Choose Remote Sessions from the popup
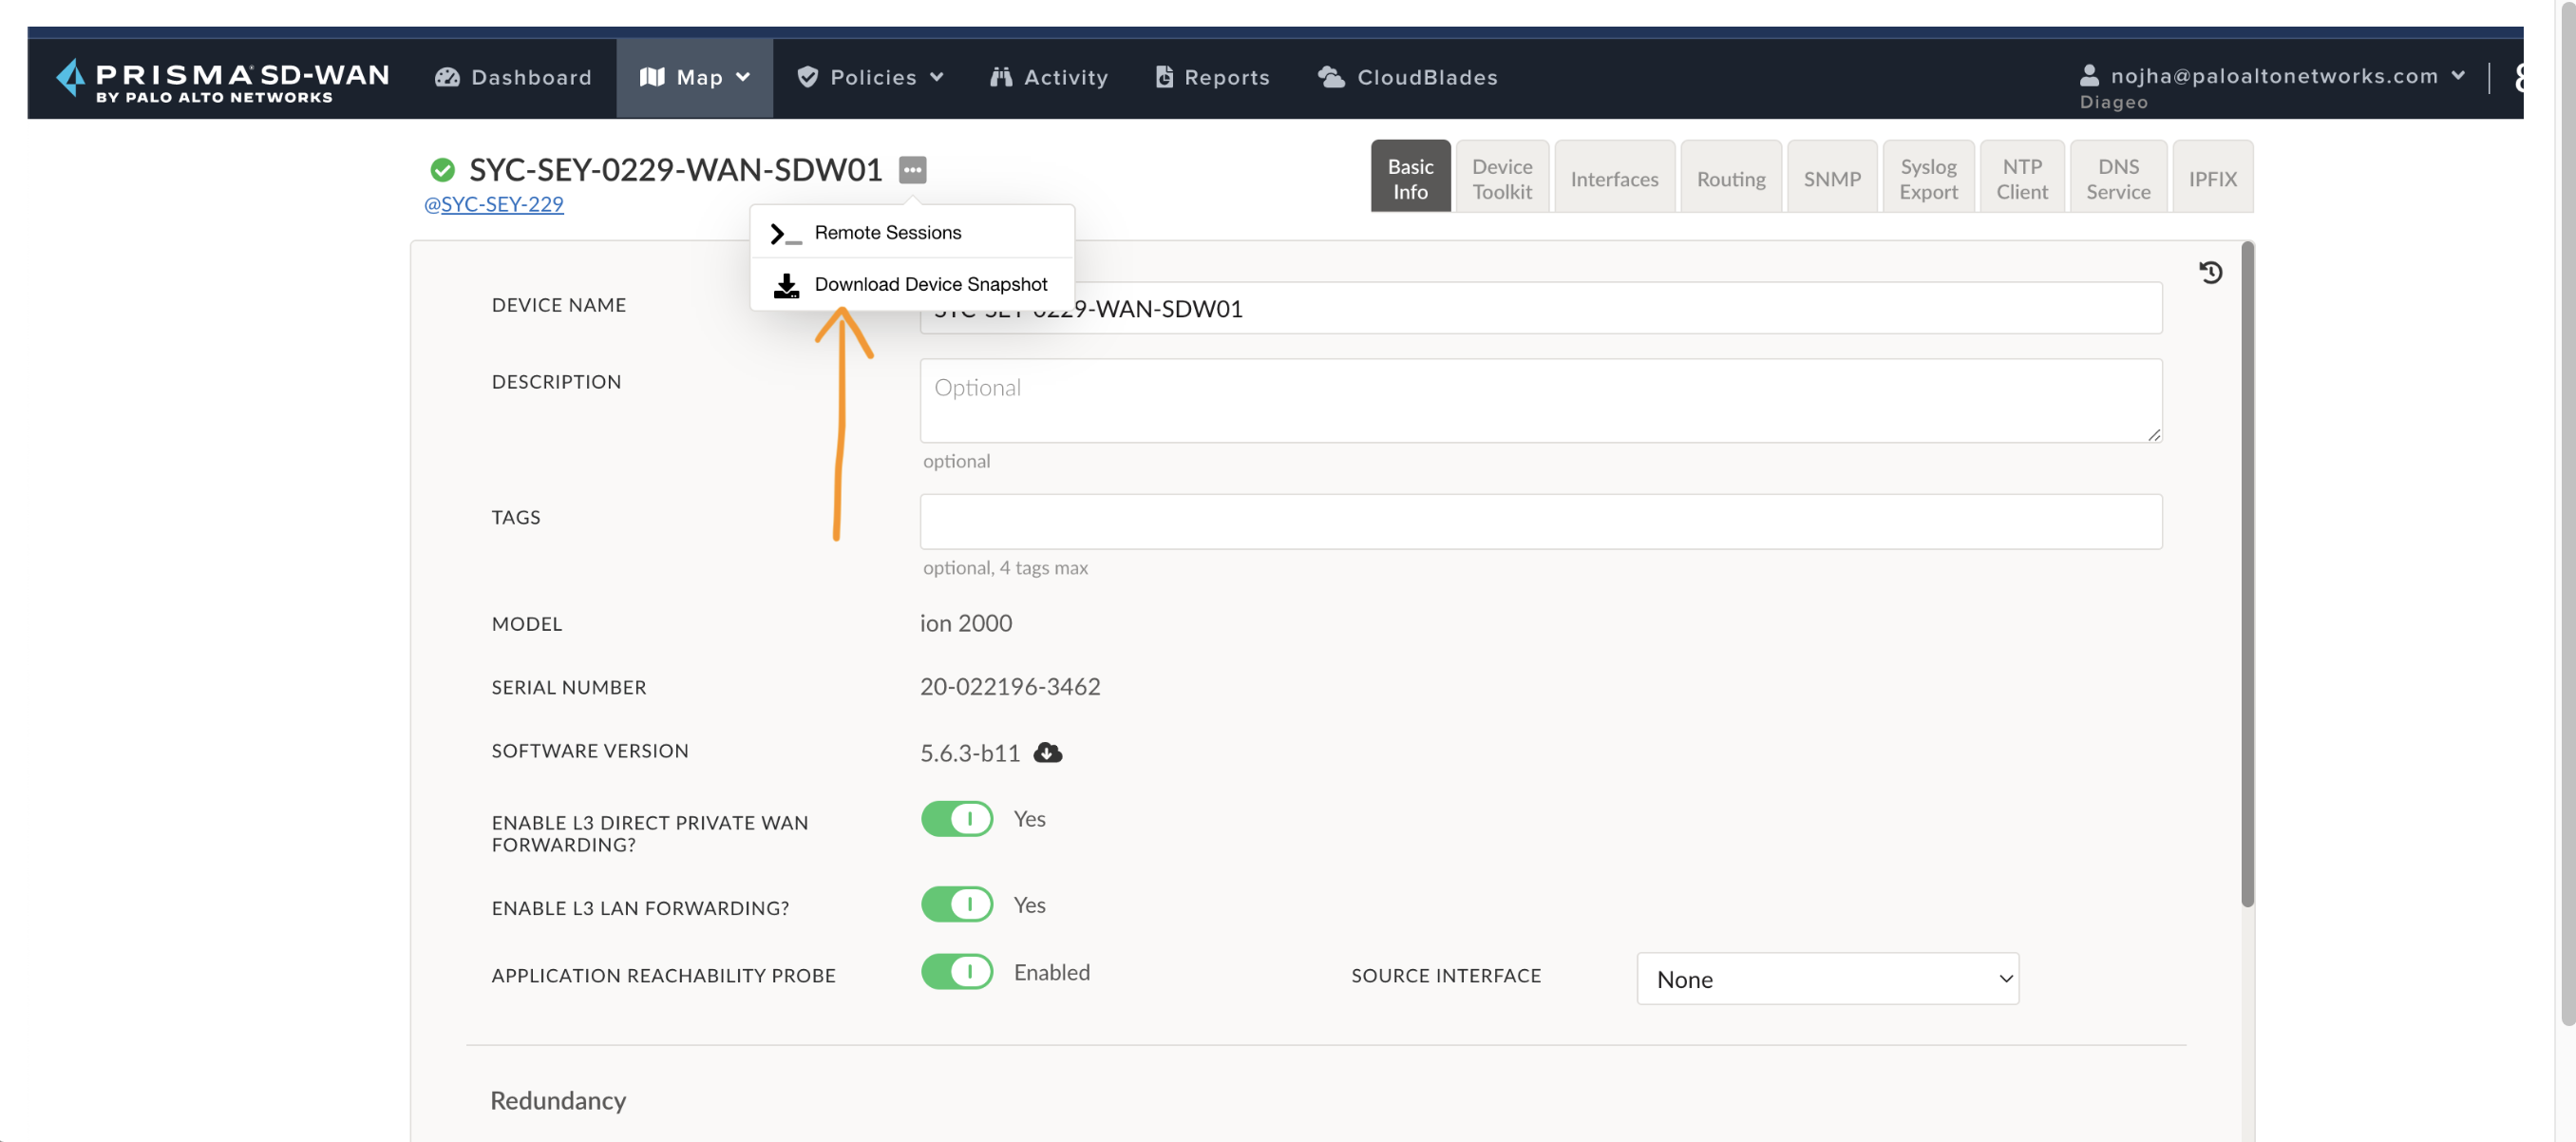The width and height of the screenshot is (2576, 1142). [887, 232]
